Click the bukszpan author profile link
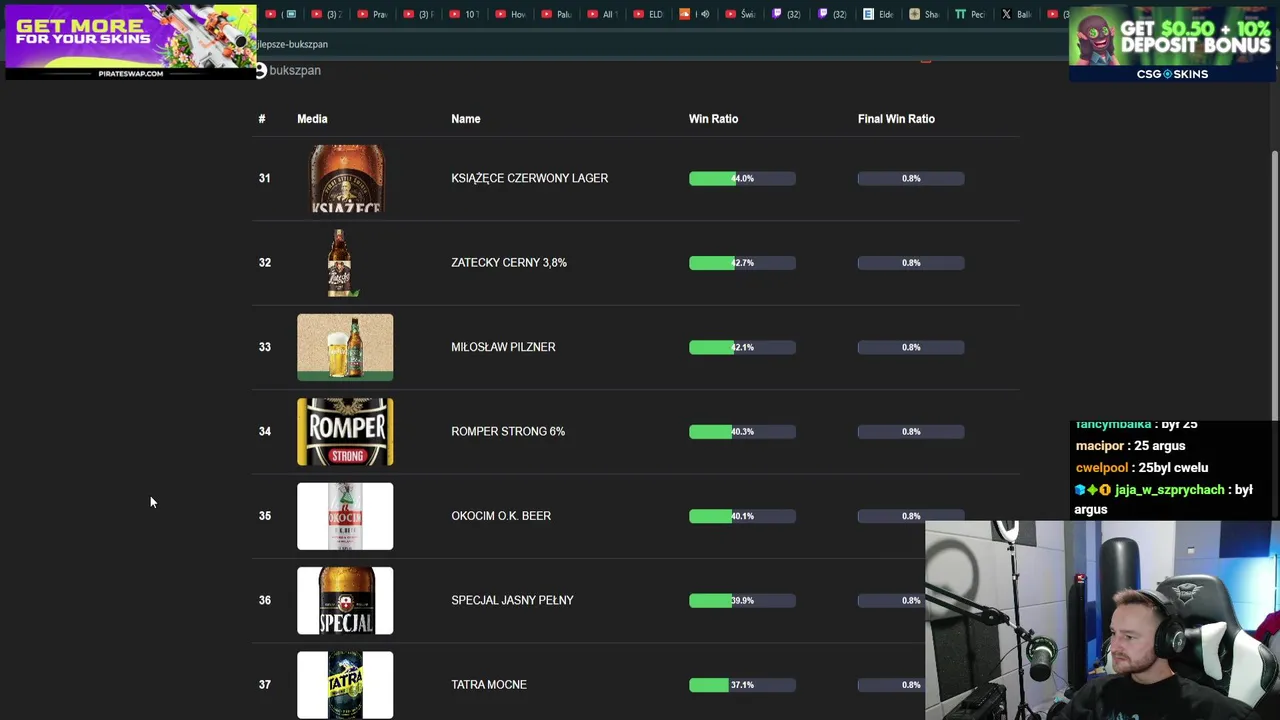 [x=295, y=70]
